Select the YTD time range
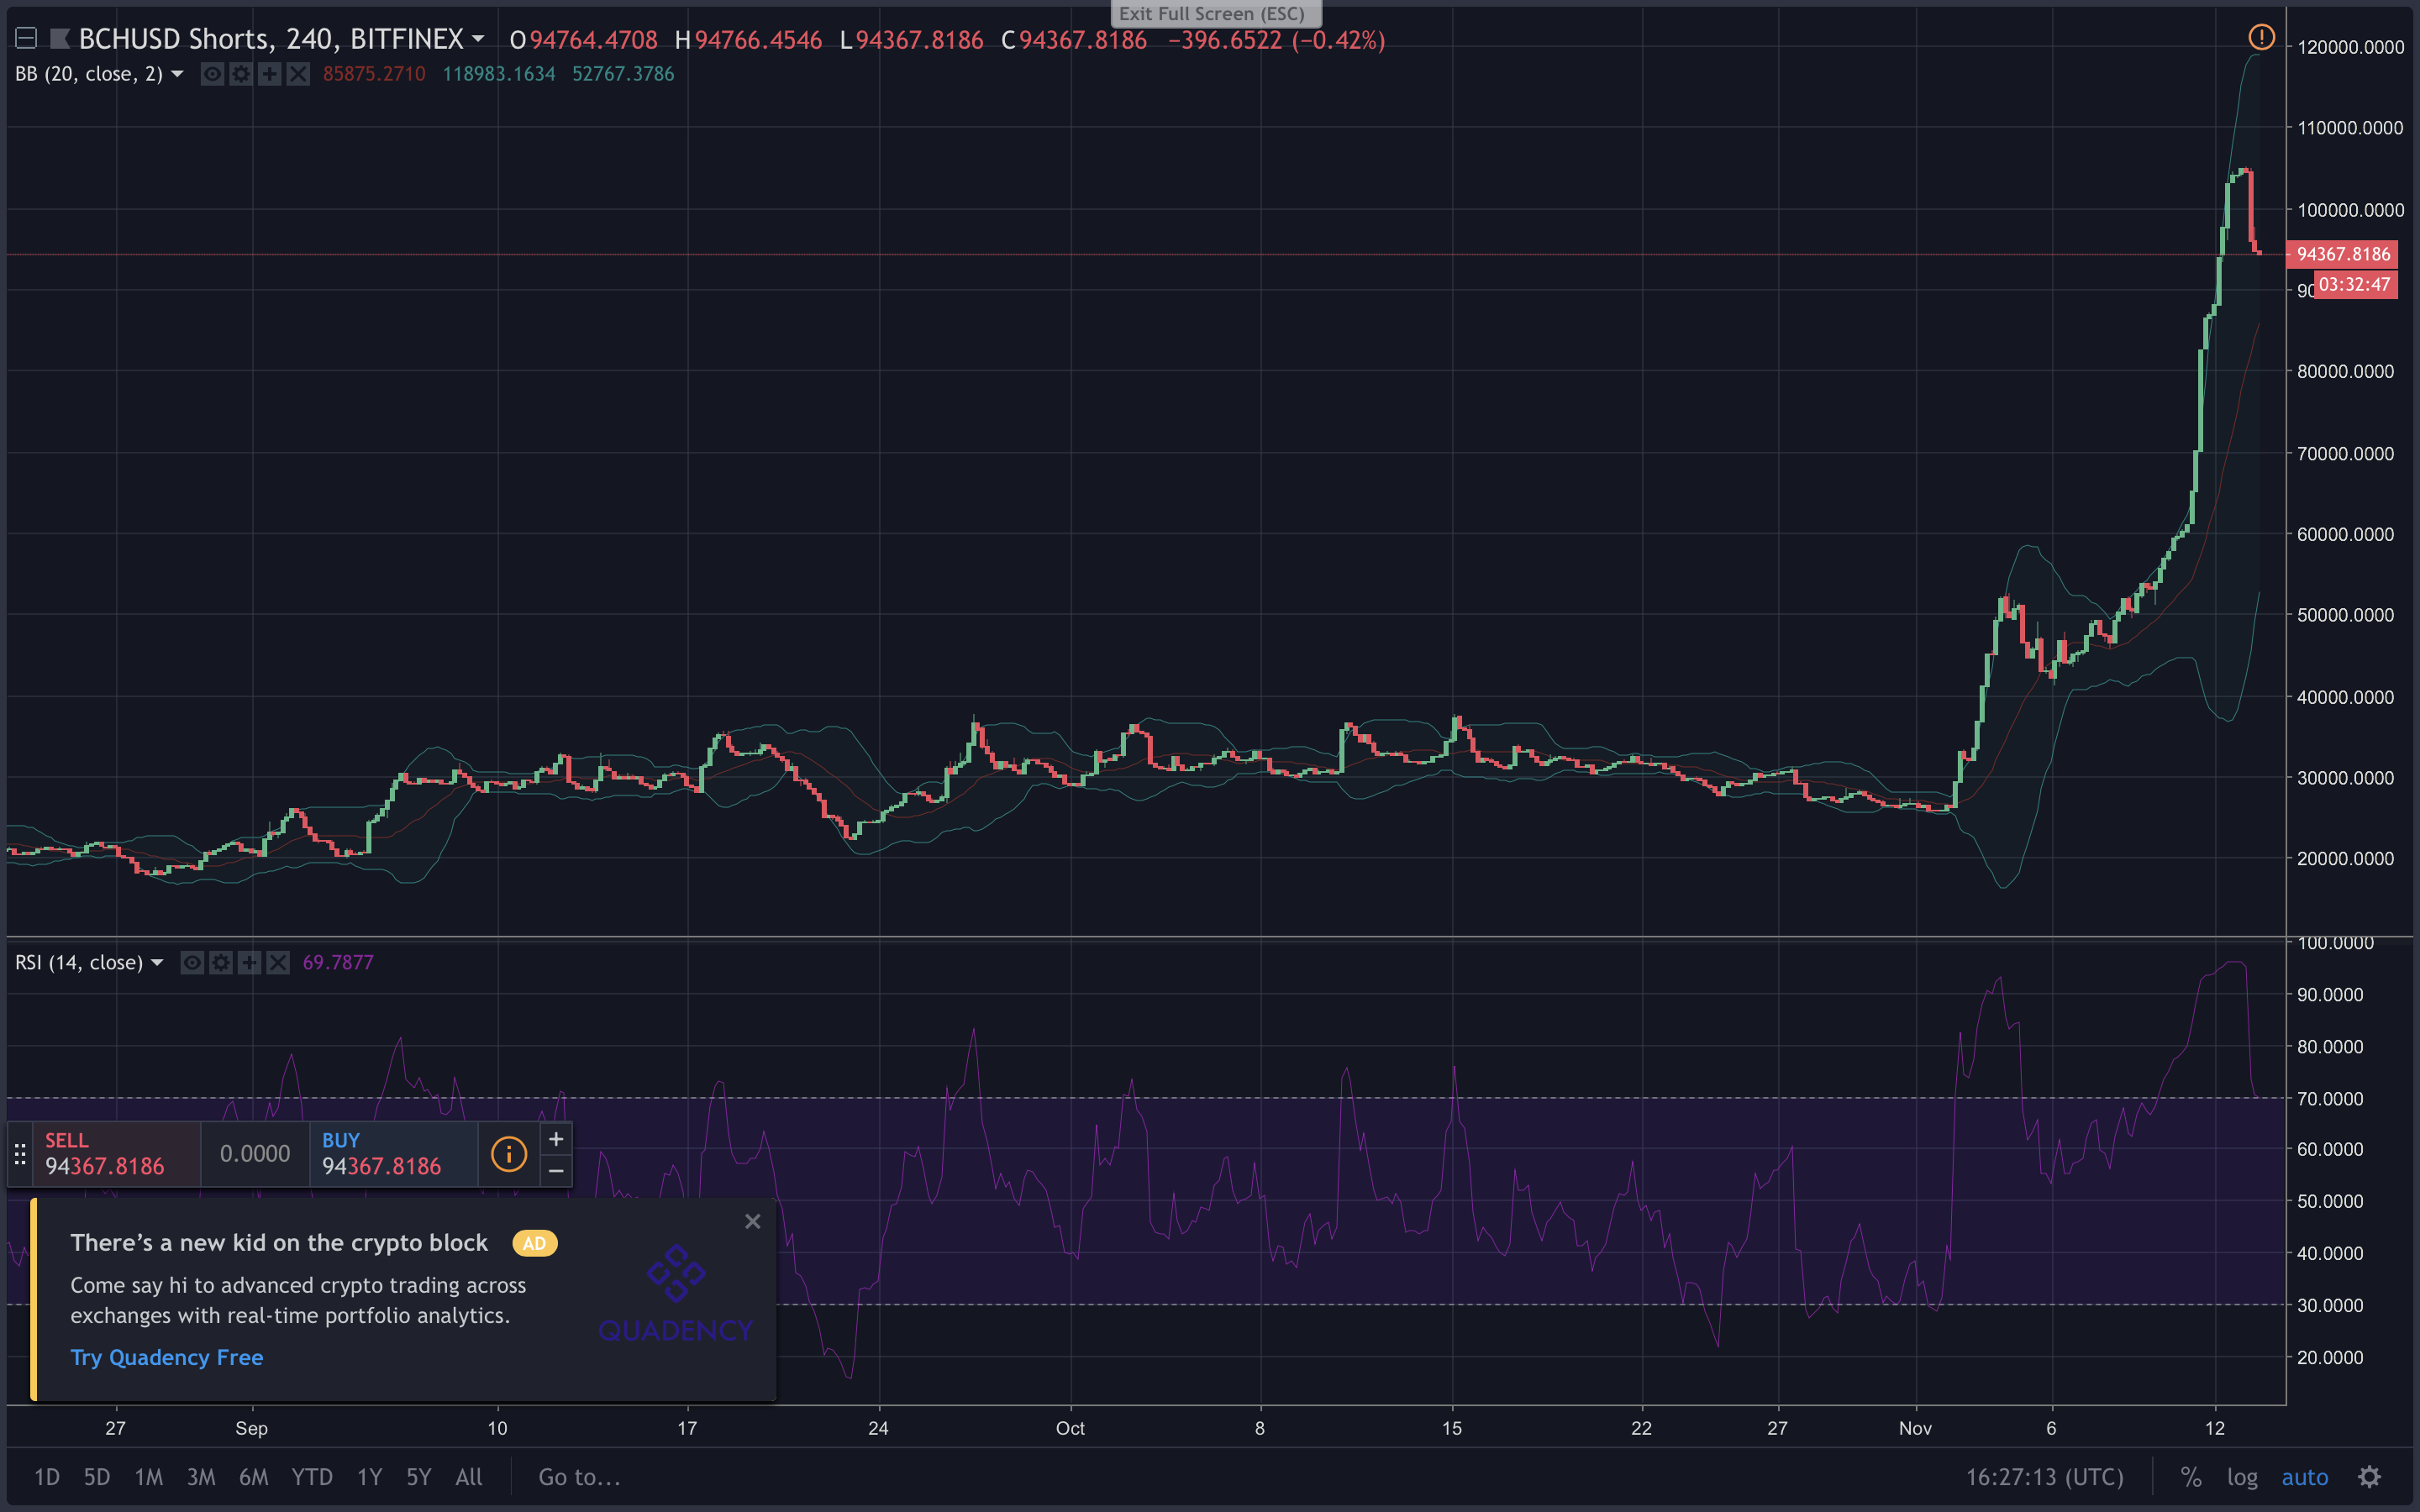2420x1512 pixels. coord(311,1477)
